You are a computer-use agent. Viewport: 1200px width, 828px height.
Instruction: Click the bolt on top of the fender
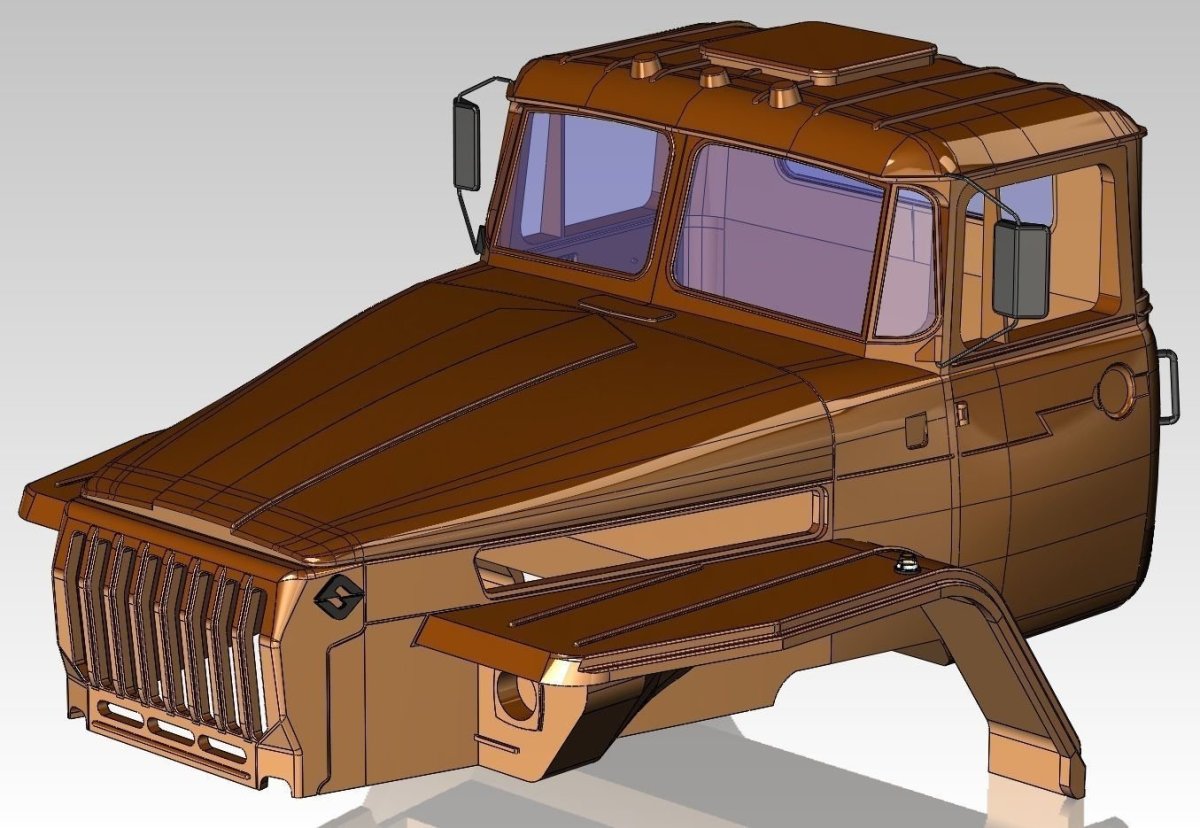907,565
